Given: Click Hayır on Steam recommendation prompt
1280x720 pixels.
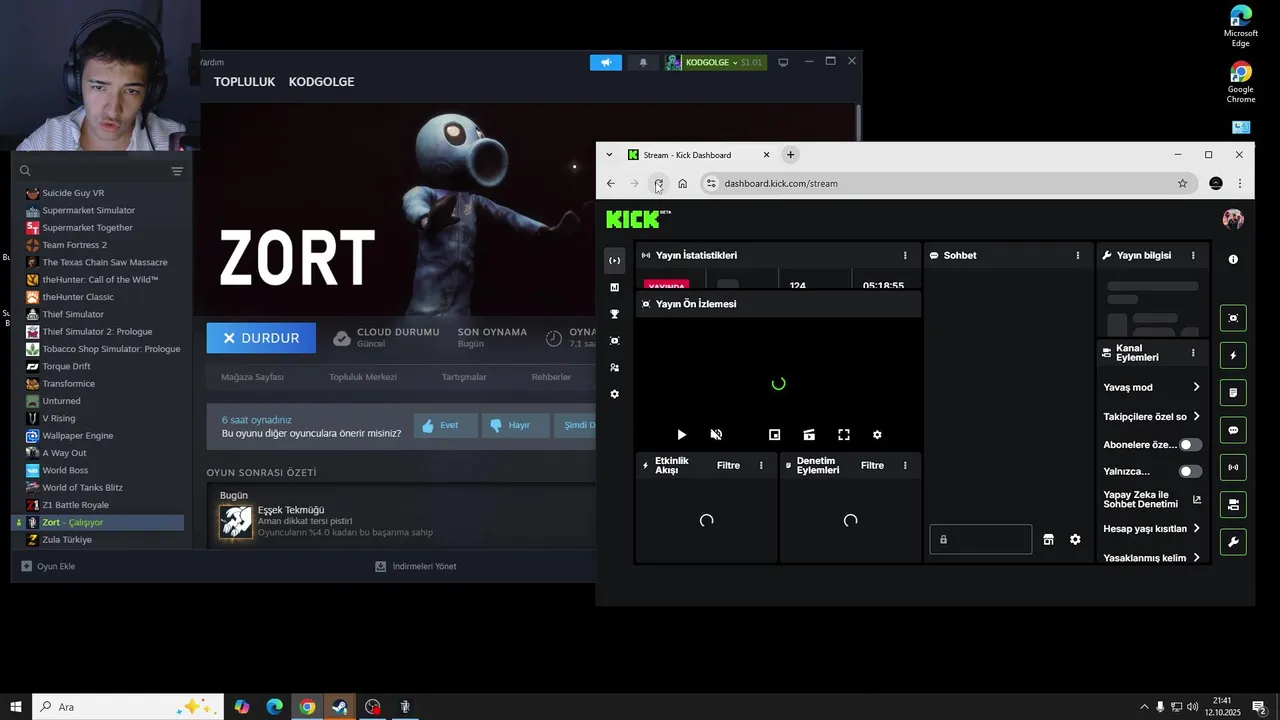Looking at the screenshot, I should [x=515, y=426].
